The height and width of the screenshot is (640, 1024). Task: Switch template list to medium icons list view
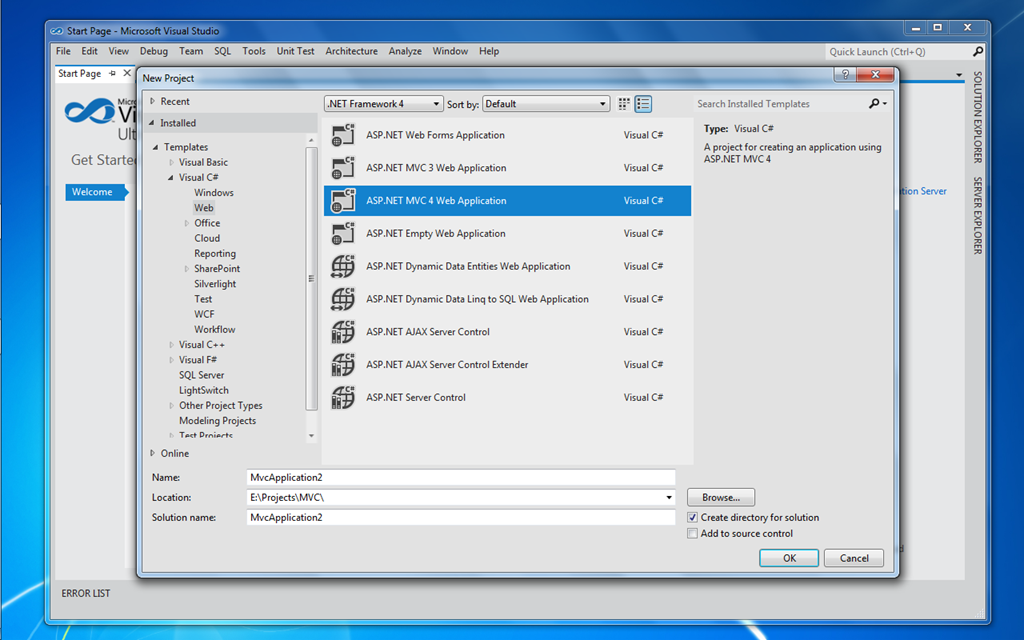(643, 104)
